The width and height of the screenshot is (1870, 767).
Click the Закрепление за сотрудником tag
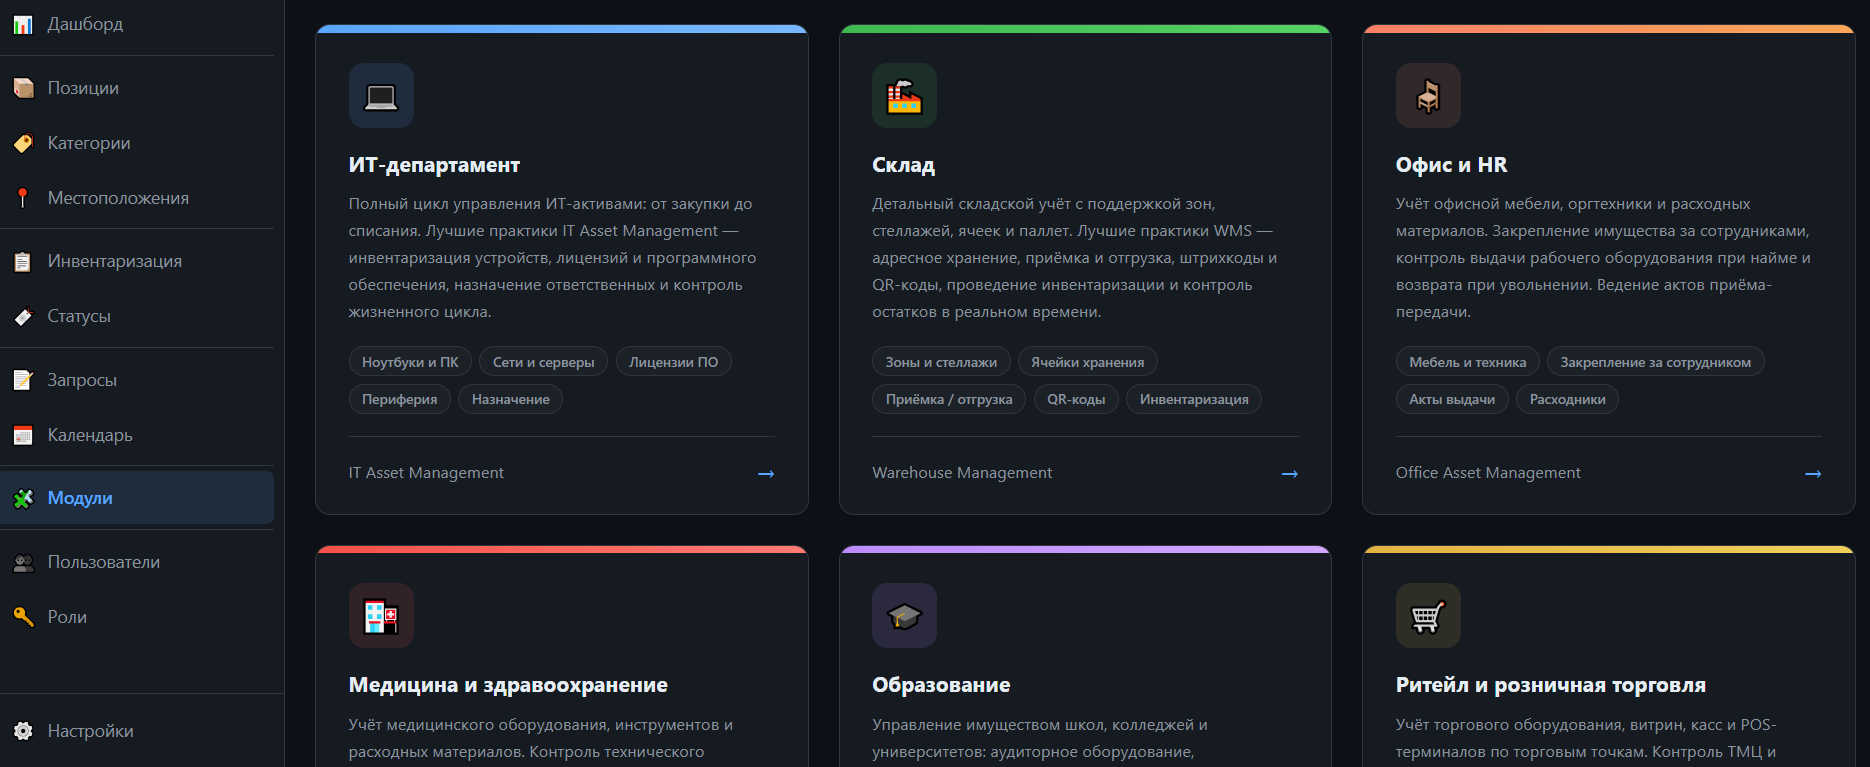tap(1656, 362)
